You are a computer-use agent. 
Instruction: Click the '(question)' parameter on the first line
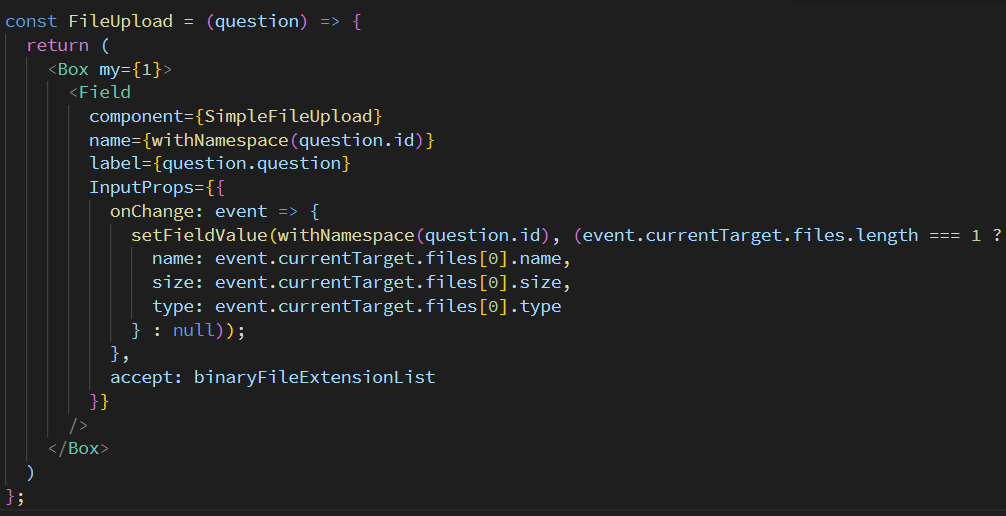point(257,21)
